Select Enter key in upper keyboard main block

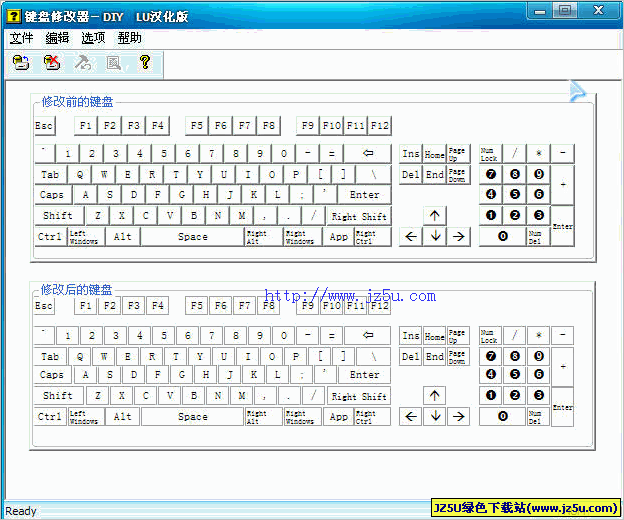coord(364,195)
